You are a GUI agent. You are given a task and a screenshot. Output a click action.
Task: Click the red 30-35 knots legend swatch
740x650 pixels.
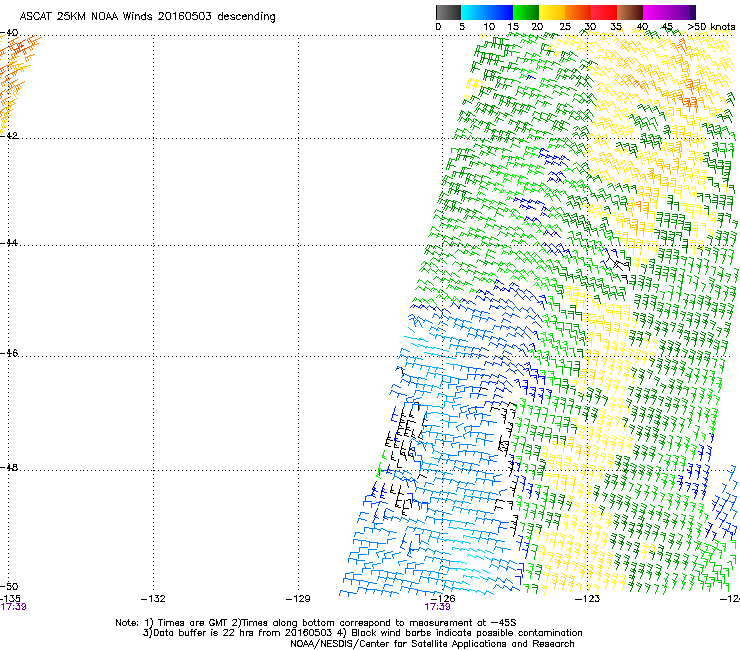pos(604,12)
